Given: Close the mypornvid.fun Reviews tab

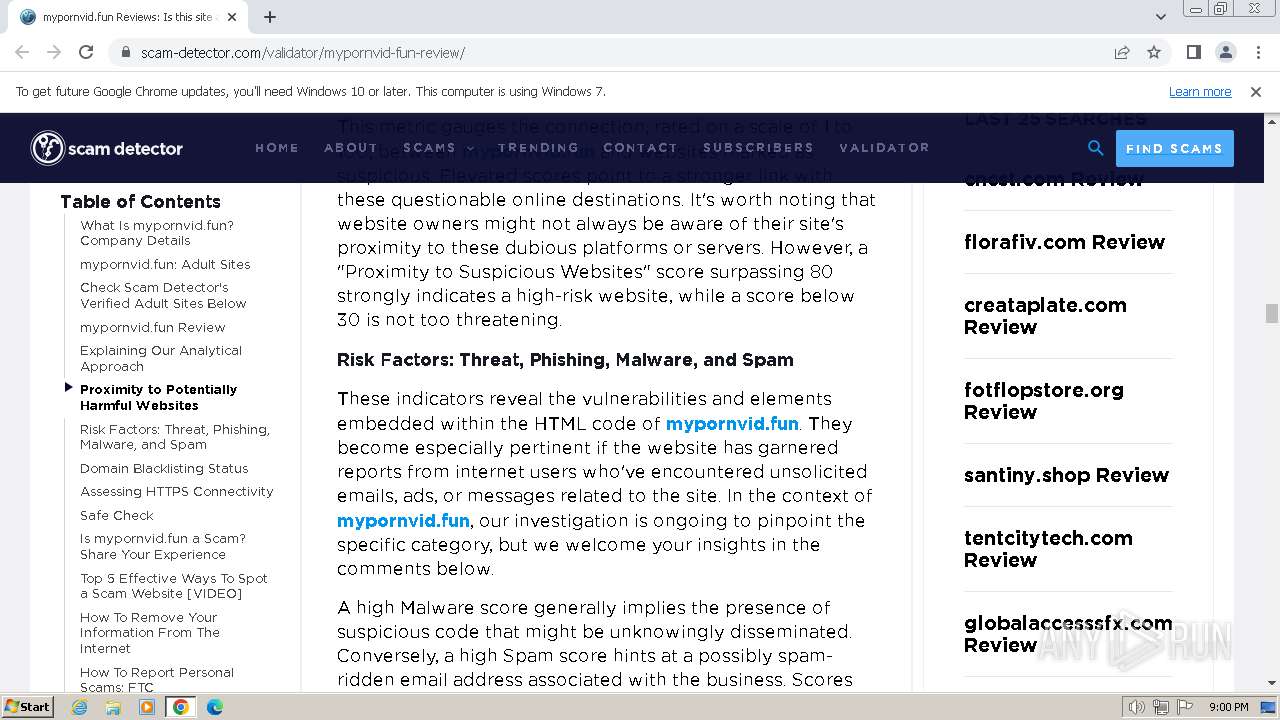Looking at the screenshot, I should 233,17.
